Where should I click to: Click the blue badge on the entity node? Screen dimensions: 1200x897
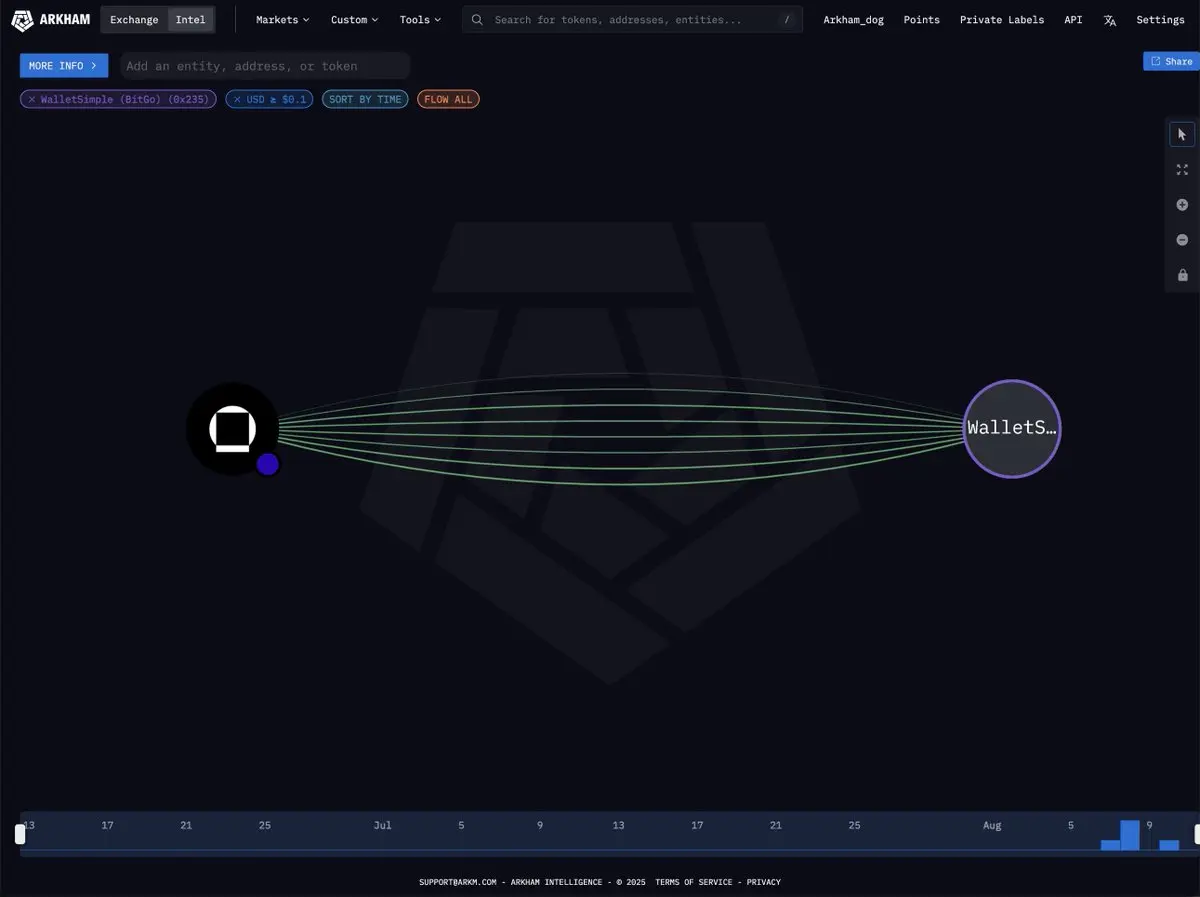click(x=267, y=464)
